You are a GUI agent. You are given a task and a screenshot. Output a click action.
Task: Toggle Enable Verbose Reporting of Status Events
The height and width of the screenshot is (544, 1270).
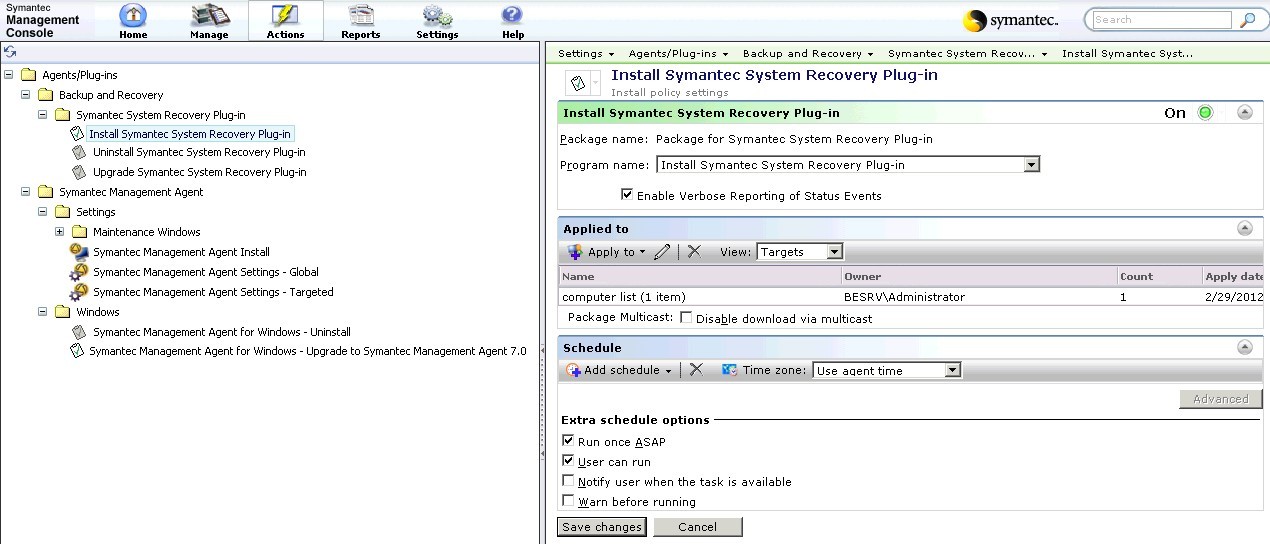coord(627,195)
